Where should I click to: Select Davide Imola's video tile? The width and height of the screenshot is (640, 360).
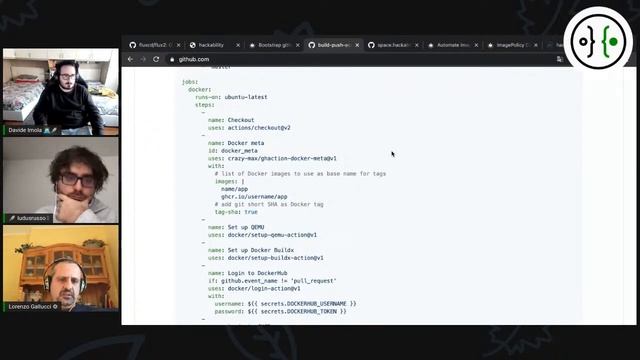point(61,92)
